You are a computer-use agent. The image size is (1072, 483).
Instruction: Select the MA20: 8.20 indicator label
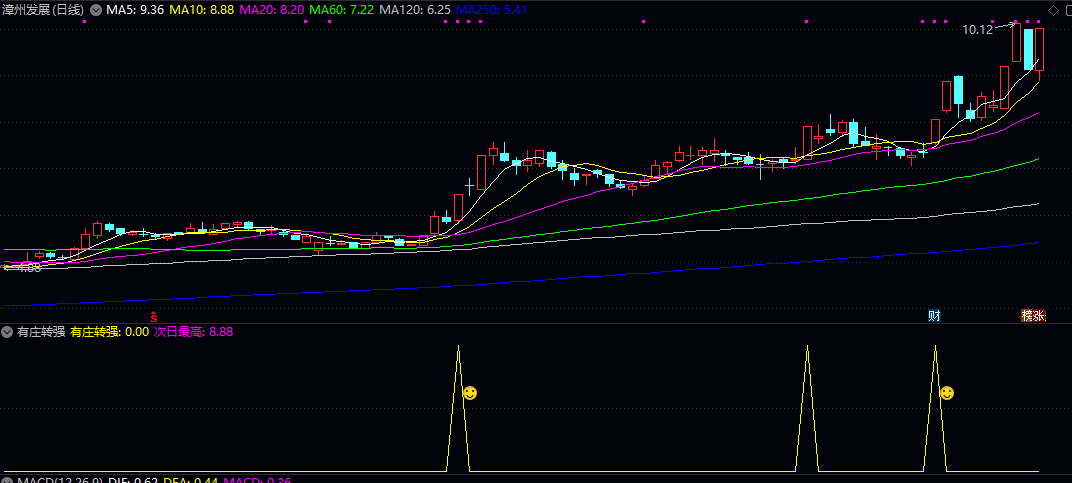272,10
